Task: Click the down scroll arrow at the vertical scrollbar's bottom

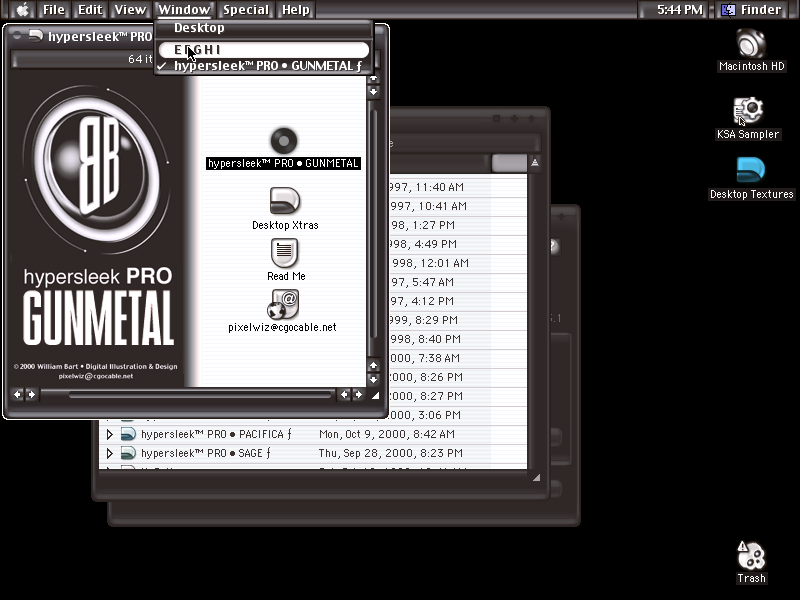Action: [373, 379]
